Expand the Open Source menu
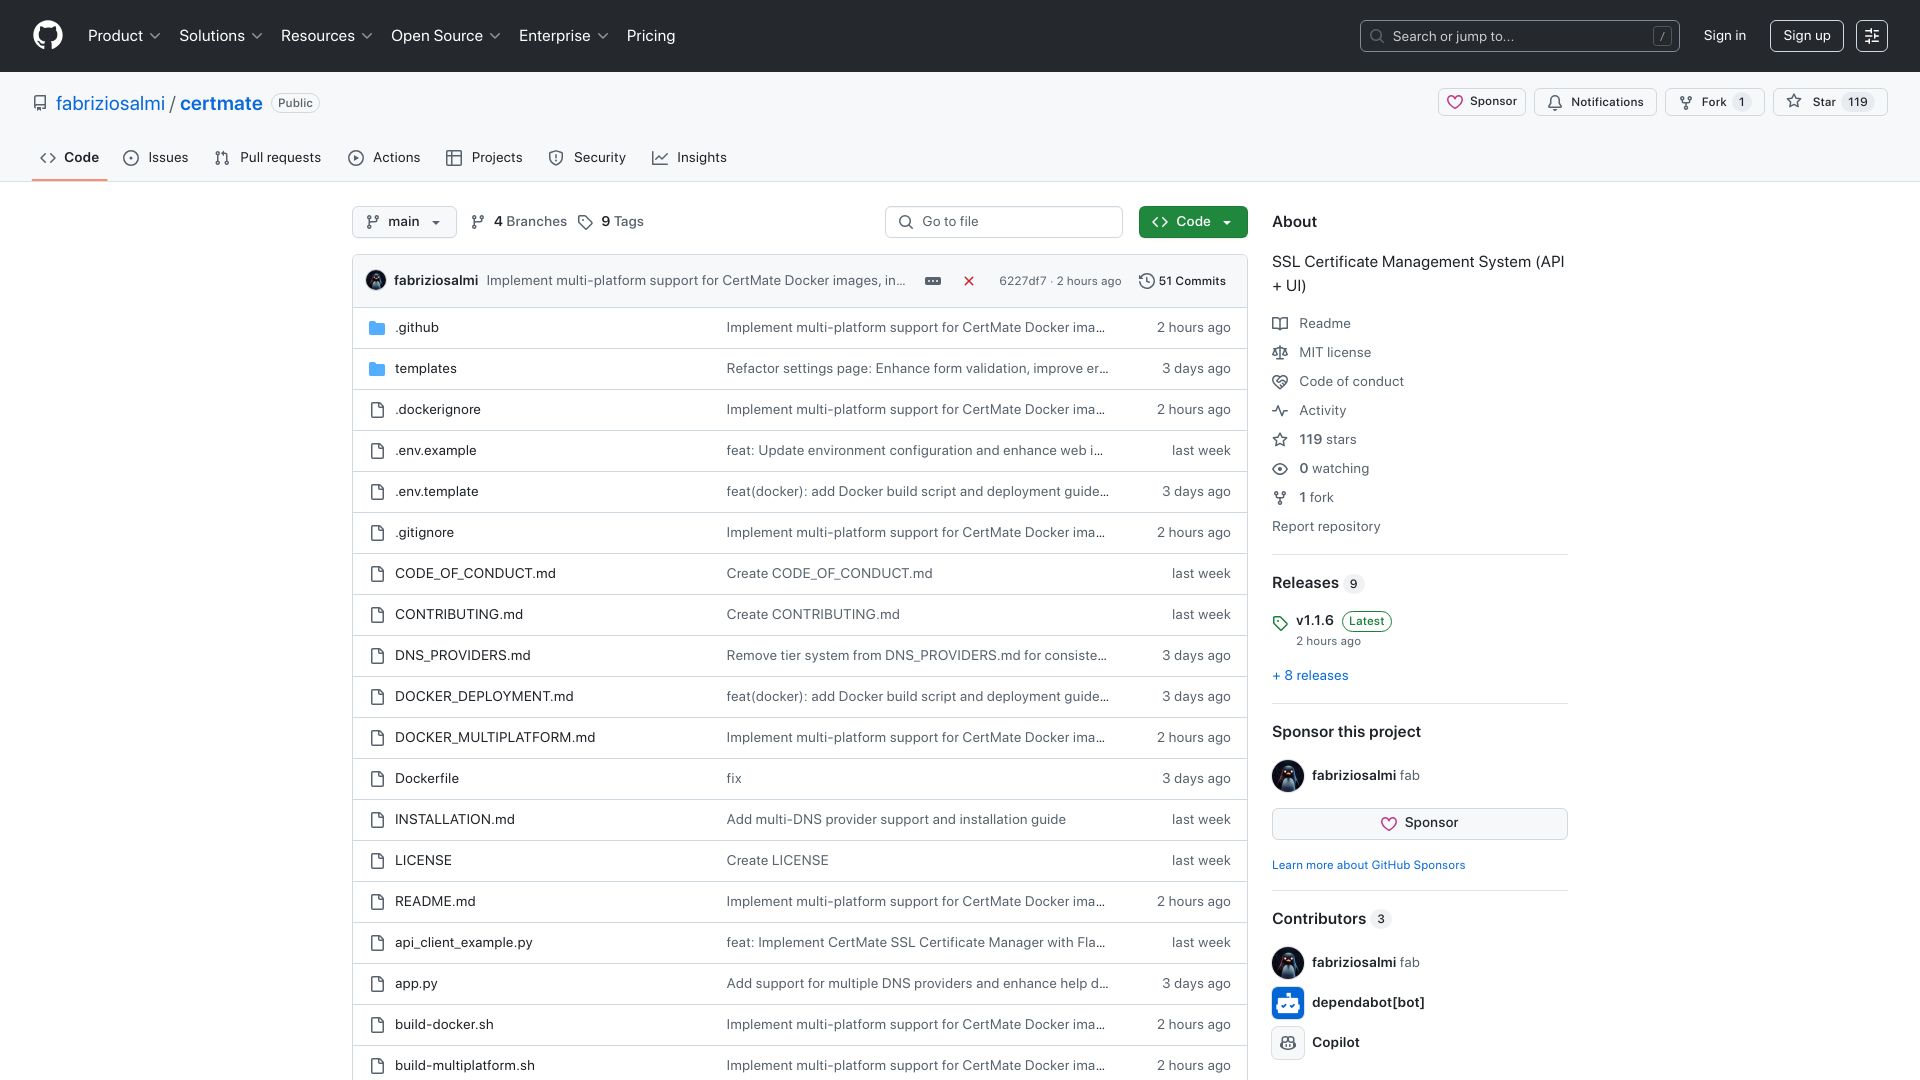Screen dimensions: 1920x1080 tap(446, 36)
